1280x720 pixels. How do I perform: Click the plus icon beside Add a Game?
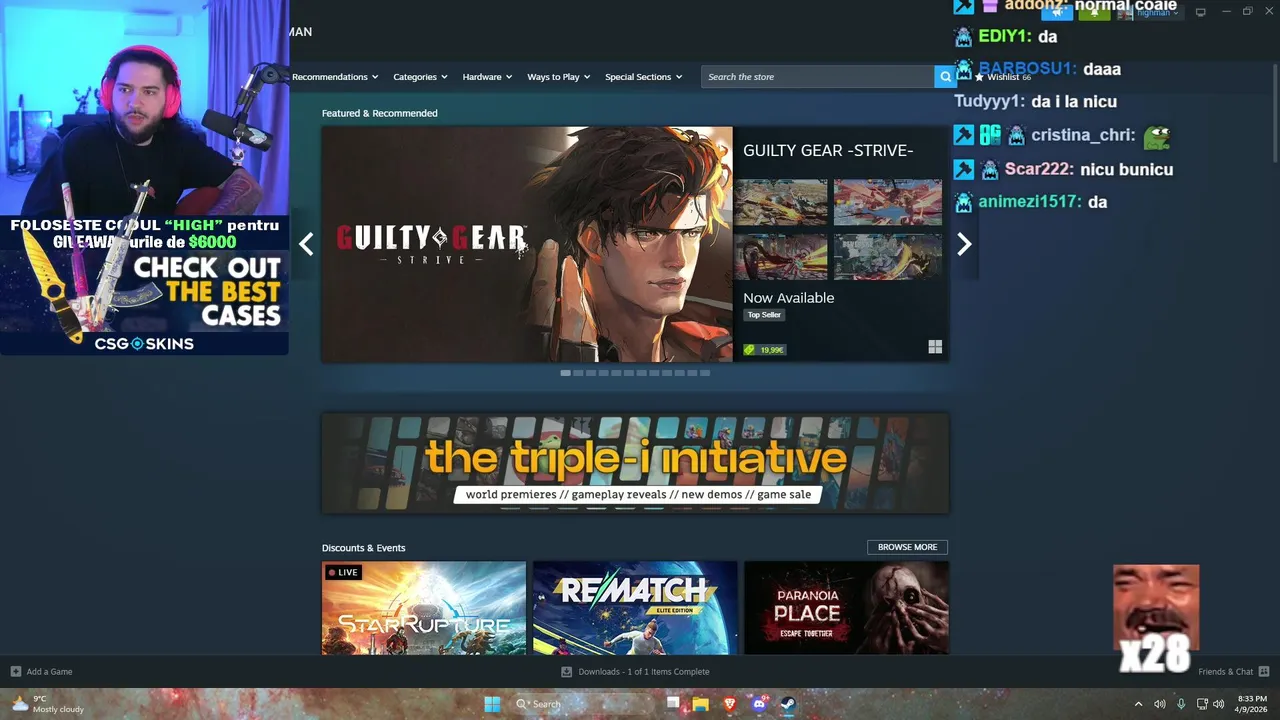(x=15, y=672)
